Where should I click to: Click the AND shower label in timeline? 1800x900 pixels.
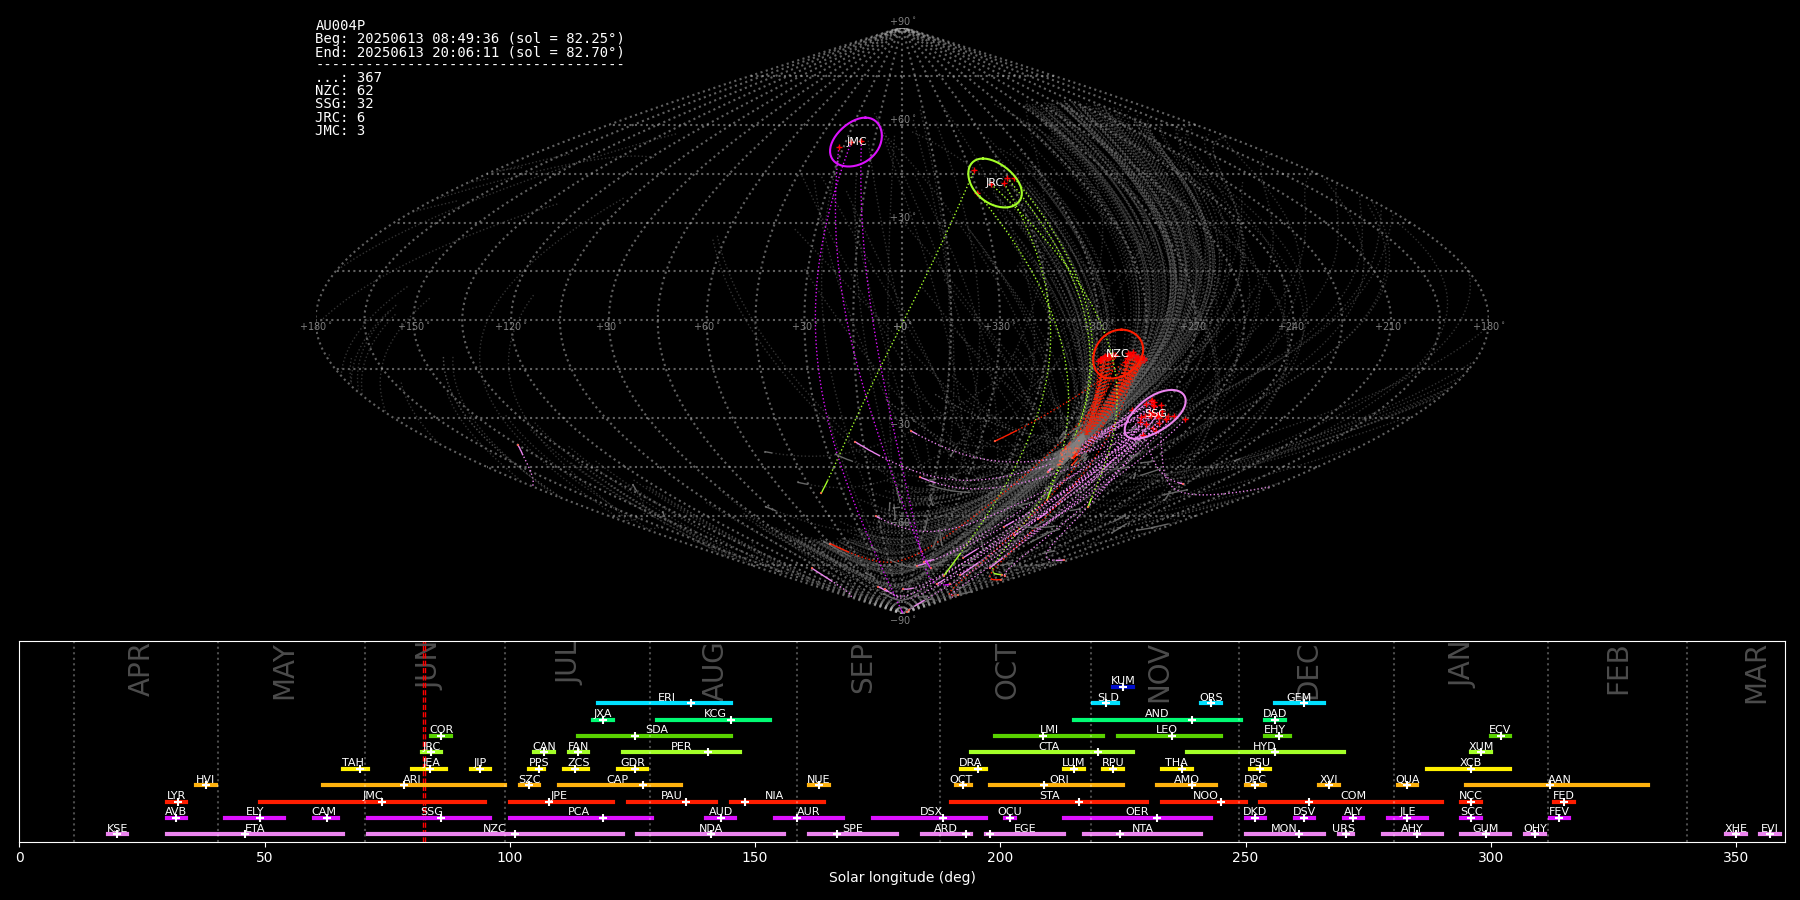1157,714
